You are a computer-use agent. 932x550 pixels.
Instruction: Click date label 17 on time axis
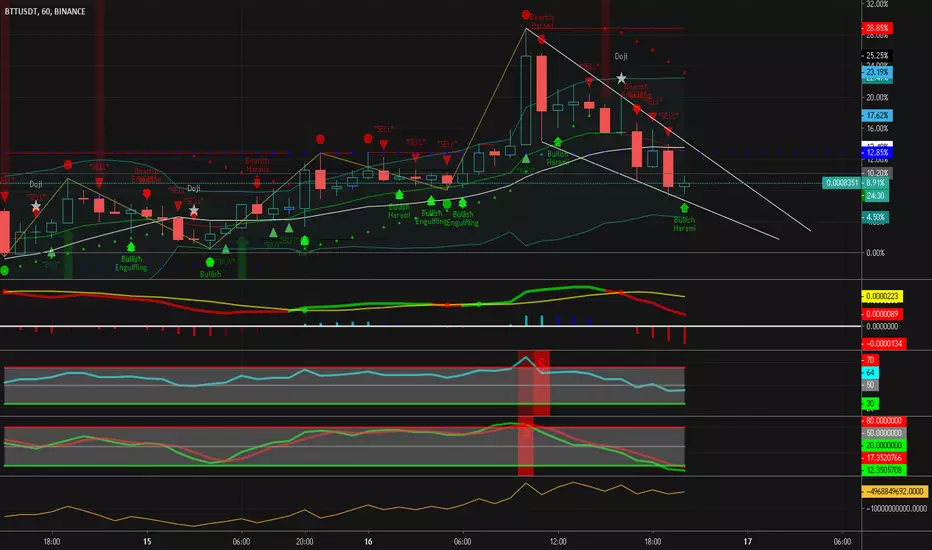[x=748, y=542]
